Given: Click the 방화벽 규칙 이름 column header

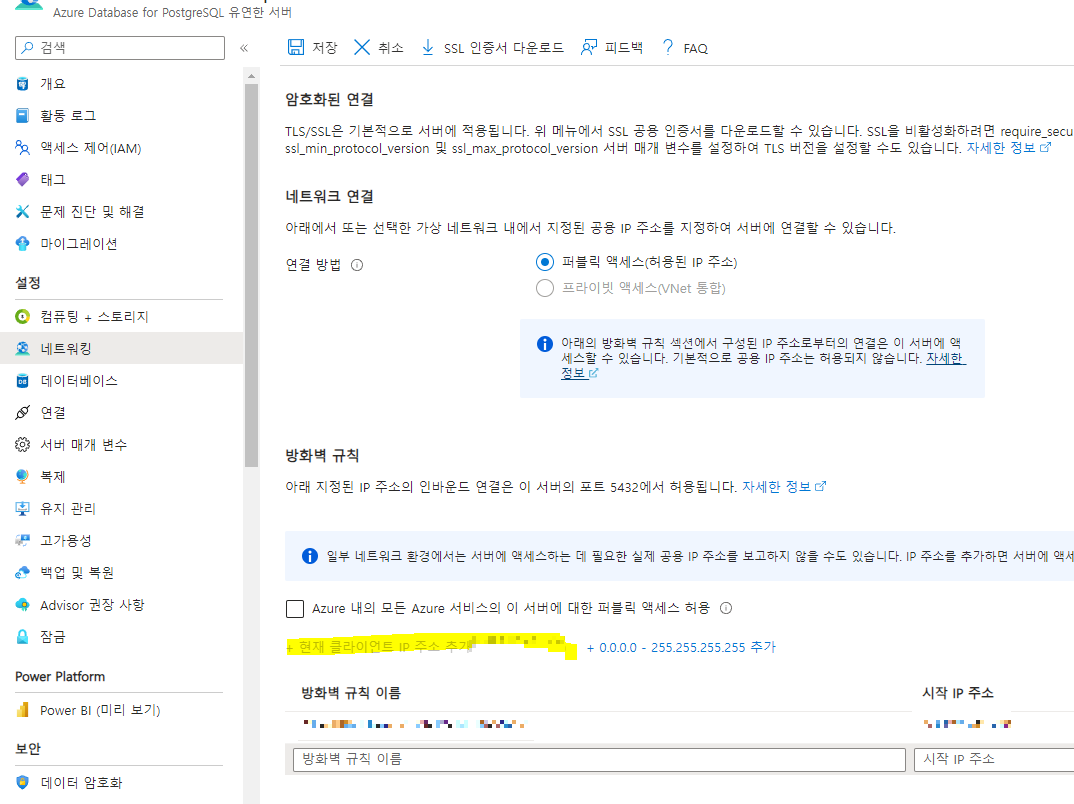Looking at the screenshot, I should pos(351,693).
